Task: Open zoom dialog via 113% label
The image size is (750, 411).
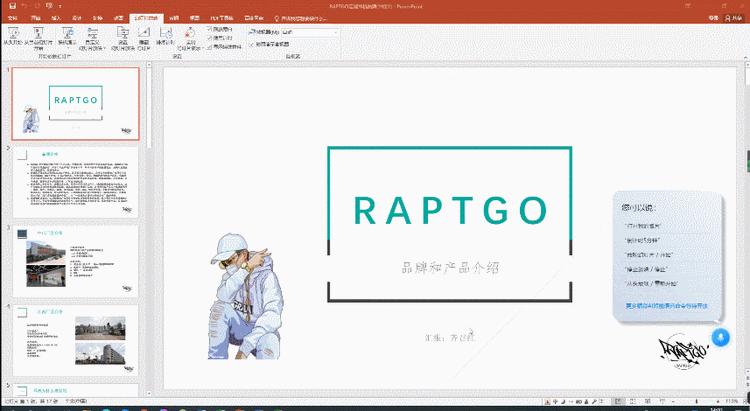Action: coord(732,401)
